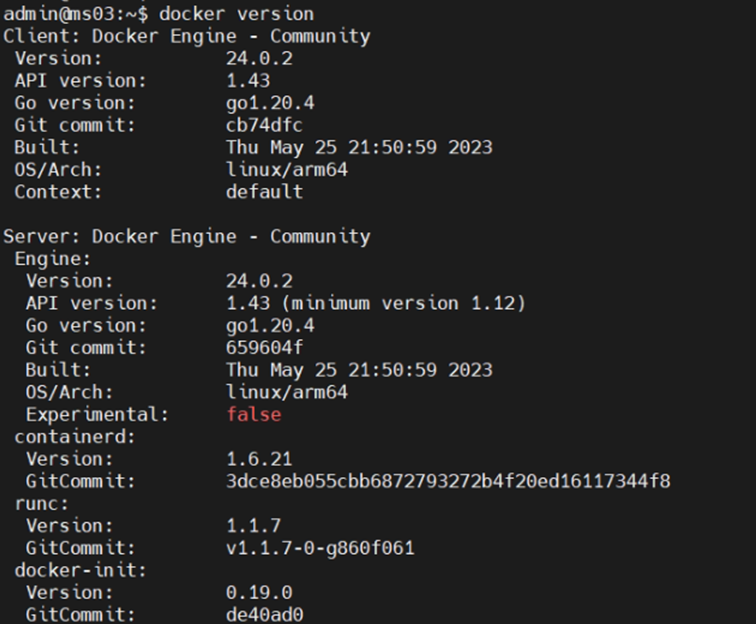
Task: Click the 'Engine:' section label
Action: pos(53,259)
